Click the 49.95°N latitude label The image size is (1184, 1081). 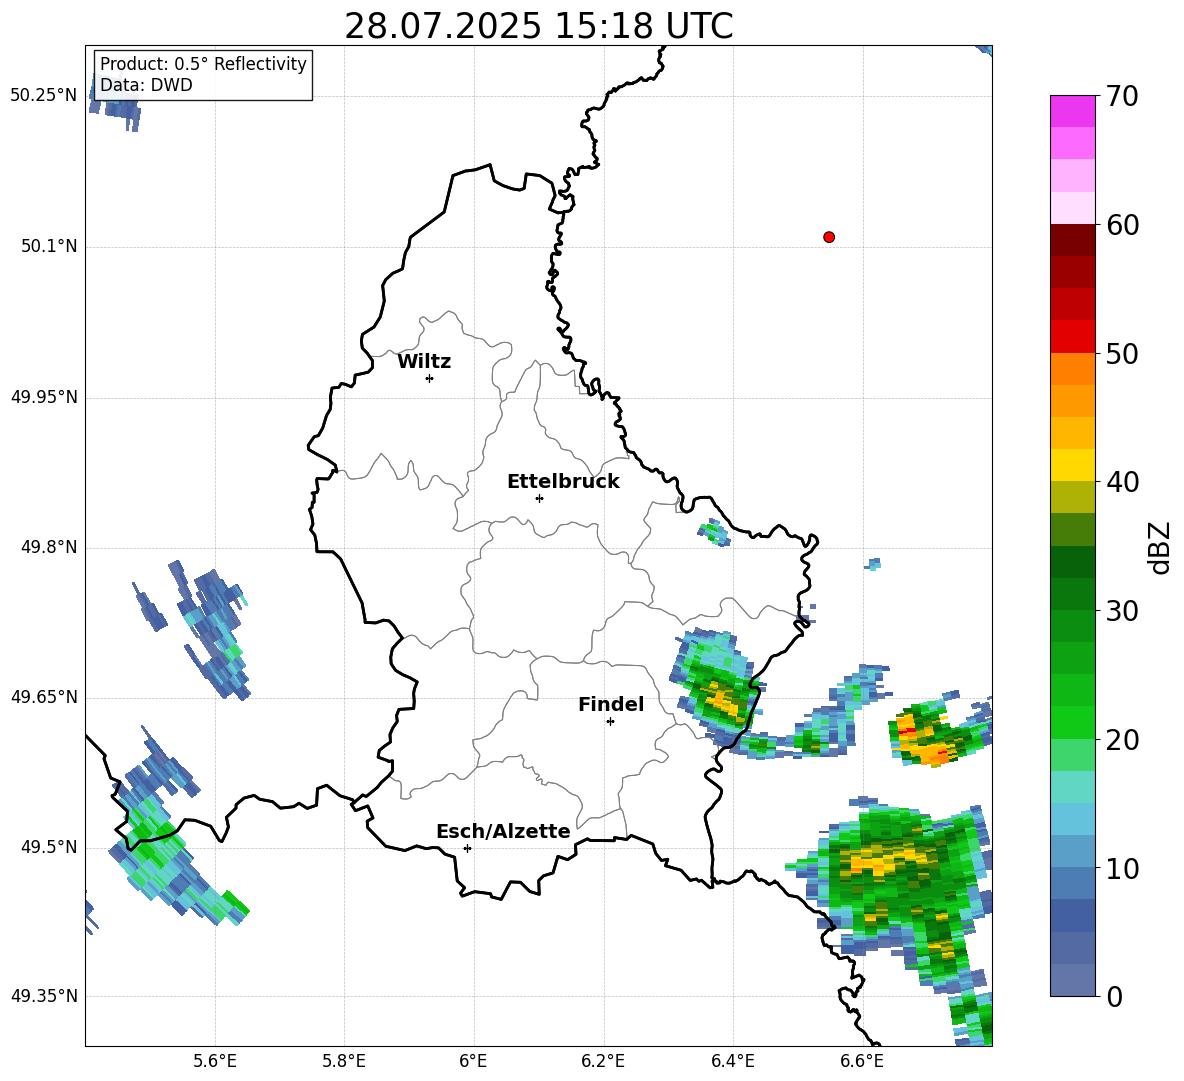tap(44, 397)
